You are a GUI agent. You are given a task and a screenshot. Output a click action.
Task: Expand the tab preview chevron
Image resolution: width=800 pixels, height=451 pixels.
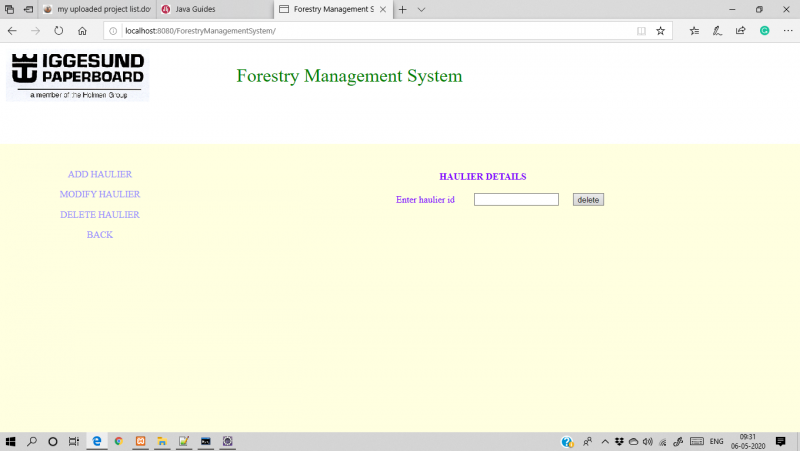(421, 9)
